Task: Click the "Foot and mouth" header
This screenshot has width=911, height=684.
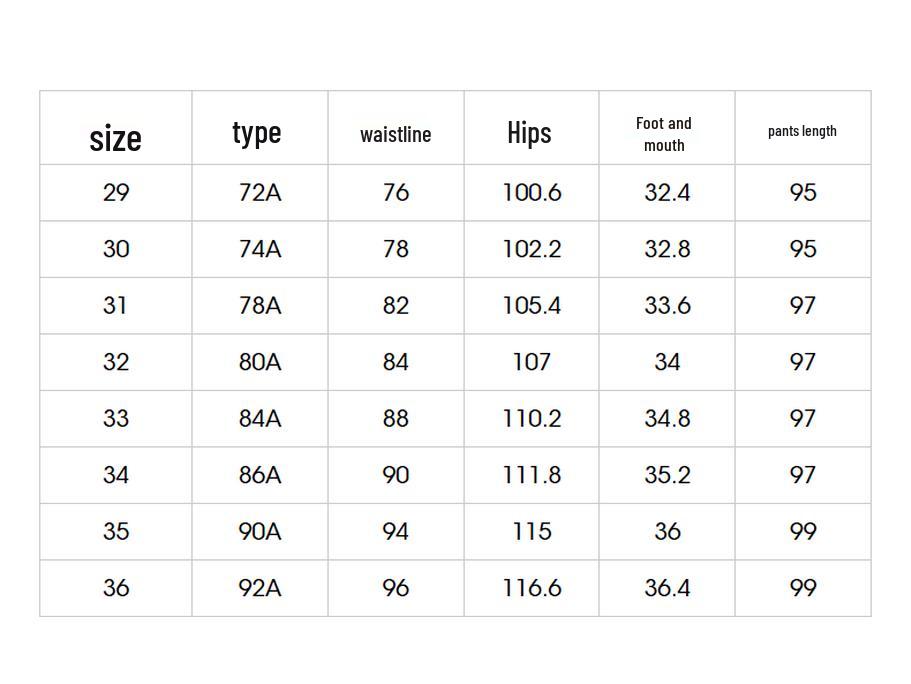Action: click(664, 134)
